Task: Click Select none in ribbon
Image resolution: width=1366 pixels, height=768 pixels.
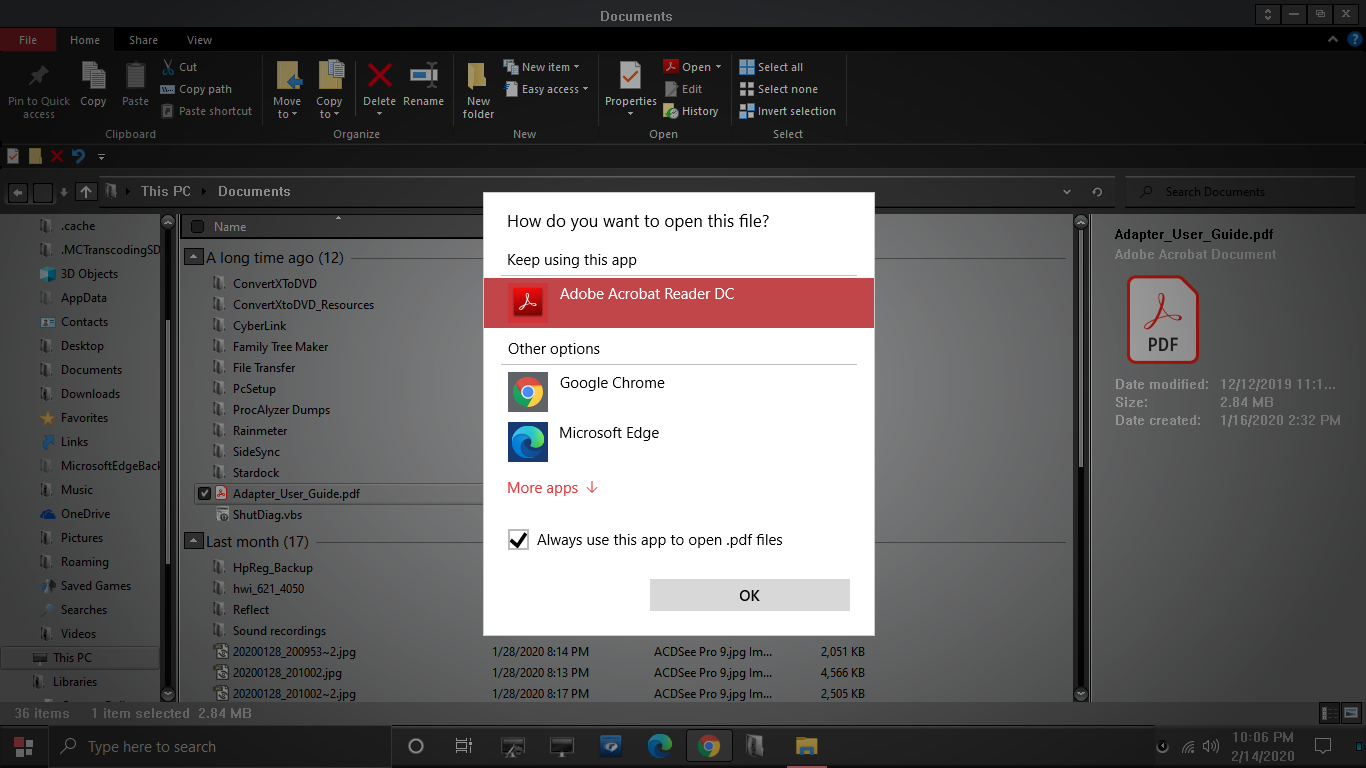Action: 777,89
